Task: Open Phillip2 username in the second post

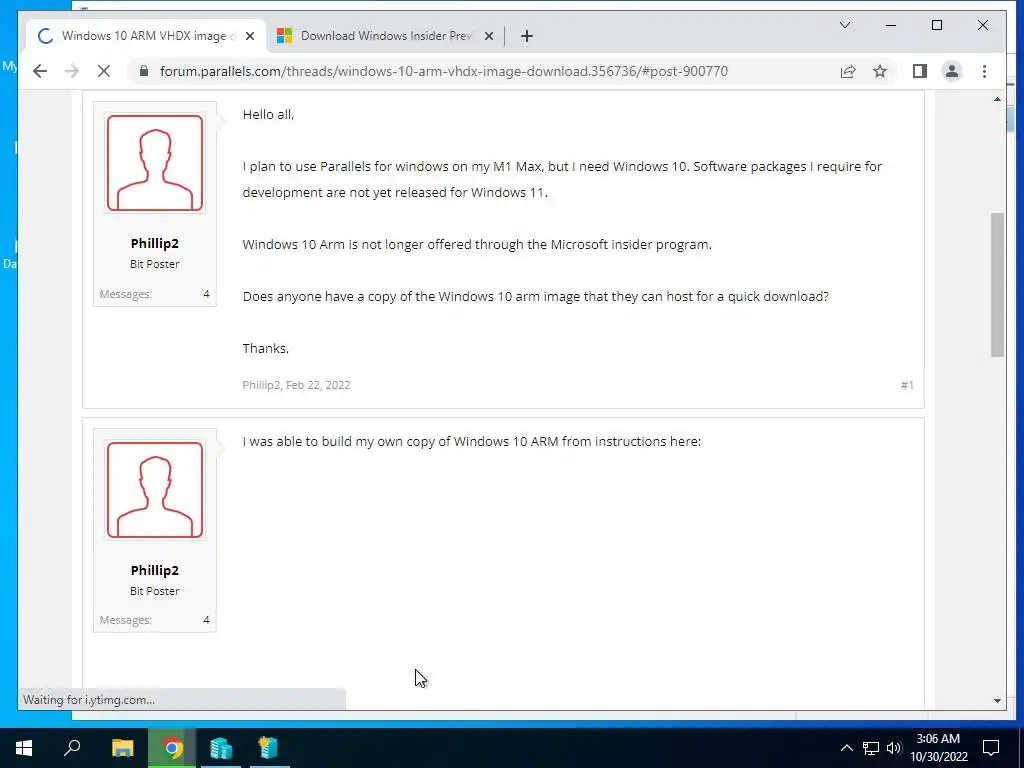Action: [x=155, y=570]
